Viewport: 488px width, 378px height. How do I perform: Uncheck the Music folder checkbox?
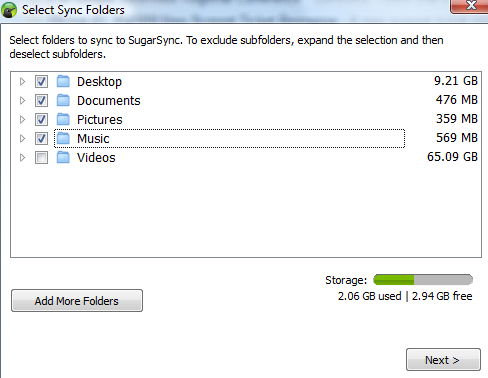click(x=41, y=138)
